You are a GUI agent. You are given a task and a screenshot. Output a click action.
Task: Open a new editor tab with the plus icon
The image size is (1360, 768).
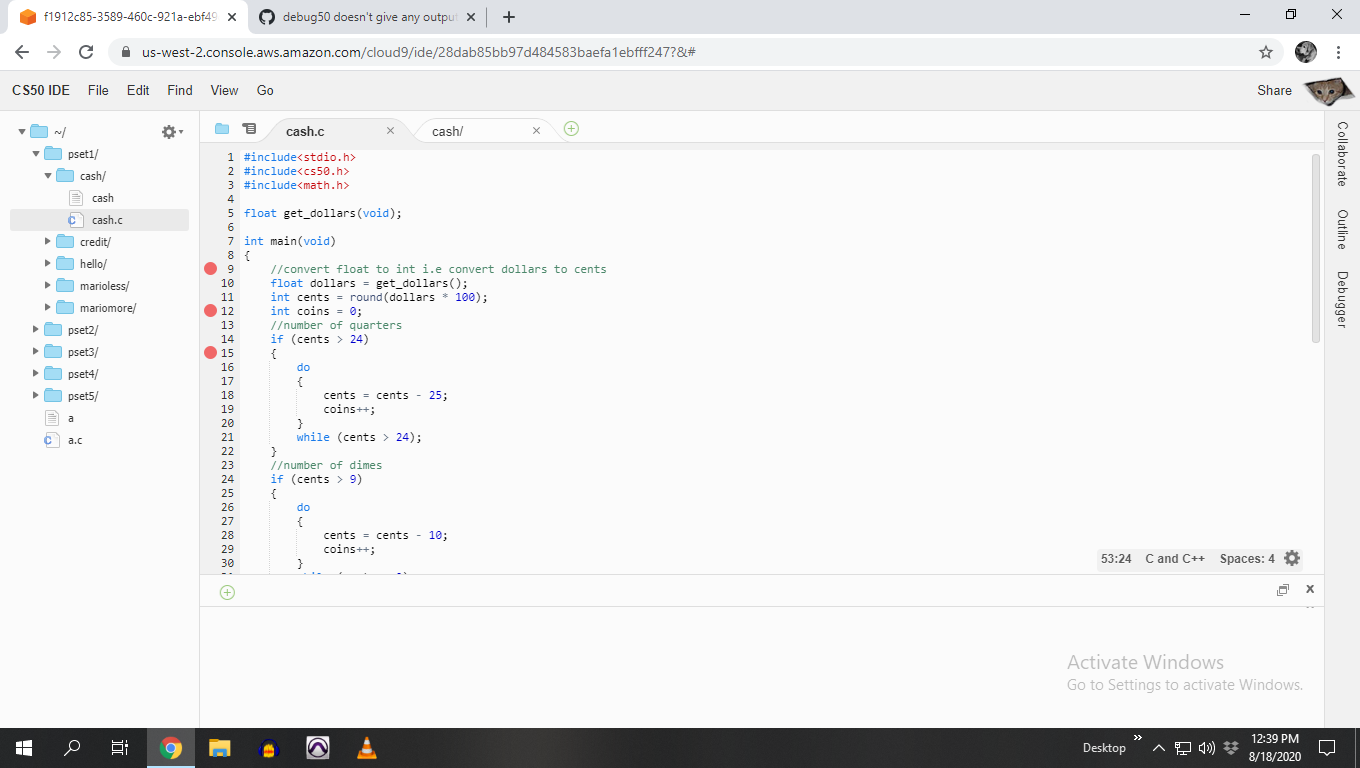click(x=570, y=128)
